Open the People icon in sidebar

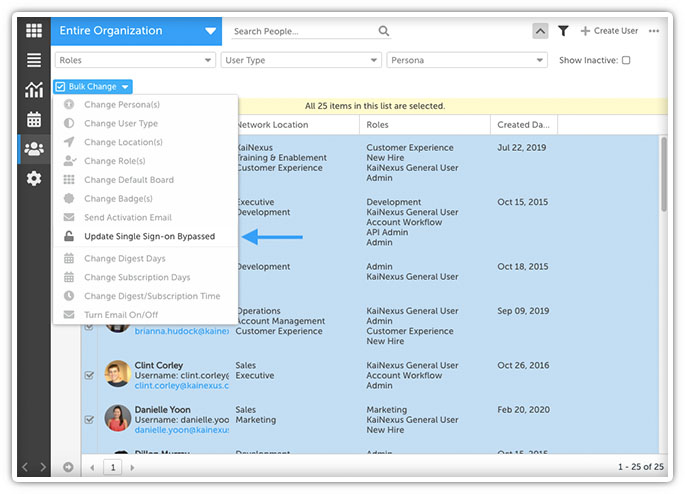(x=34, y=149)
